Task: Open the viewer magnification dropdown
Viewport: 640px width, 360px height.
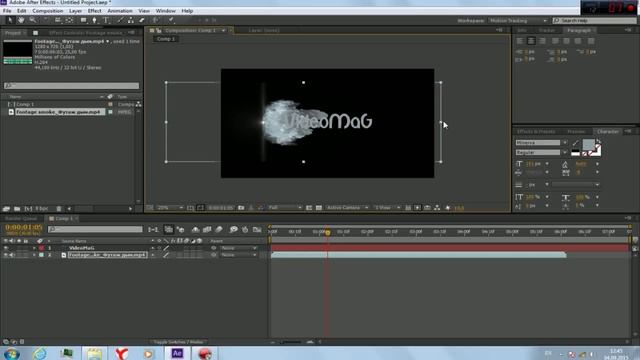Action: pos(170,208)
